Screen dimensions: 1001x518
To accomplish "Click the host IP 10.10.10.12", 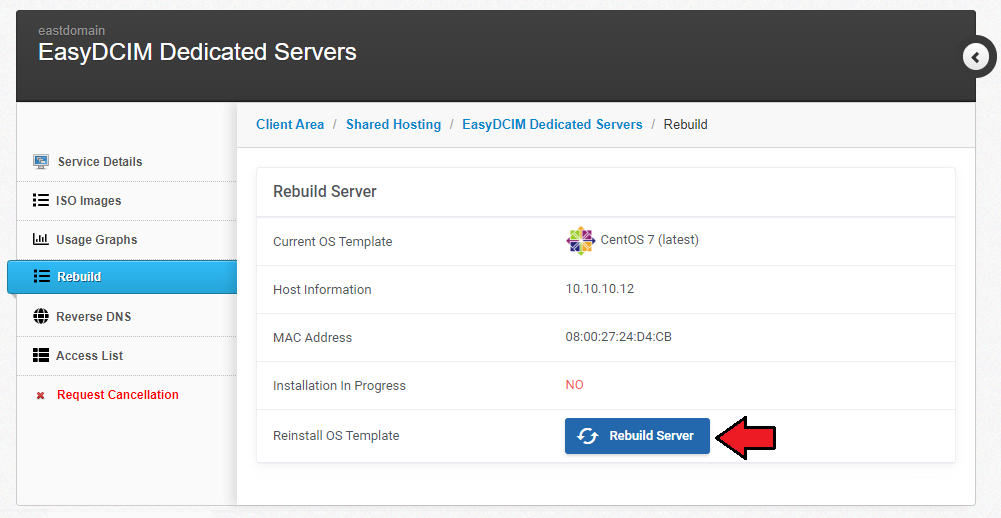I will (599, 289).
